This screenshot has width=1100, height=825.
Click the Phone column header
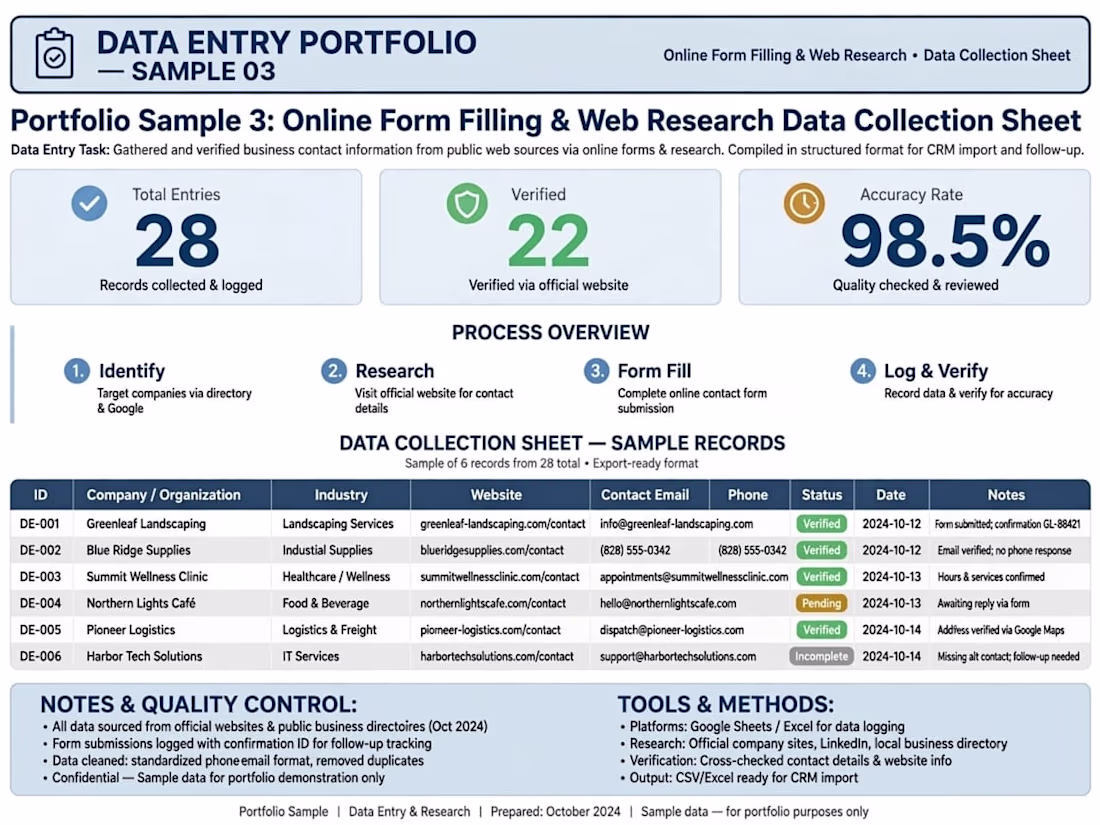coord(748,495)
